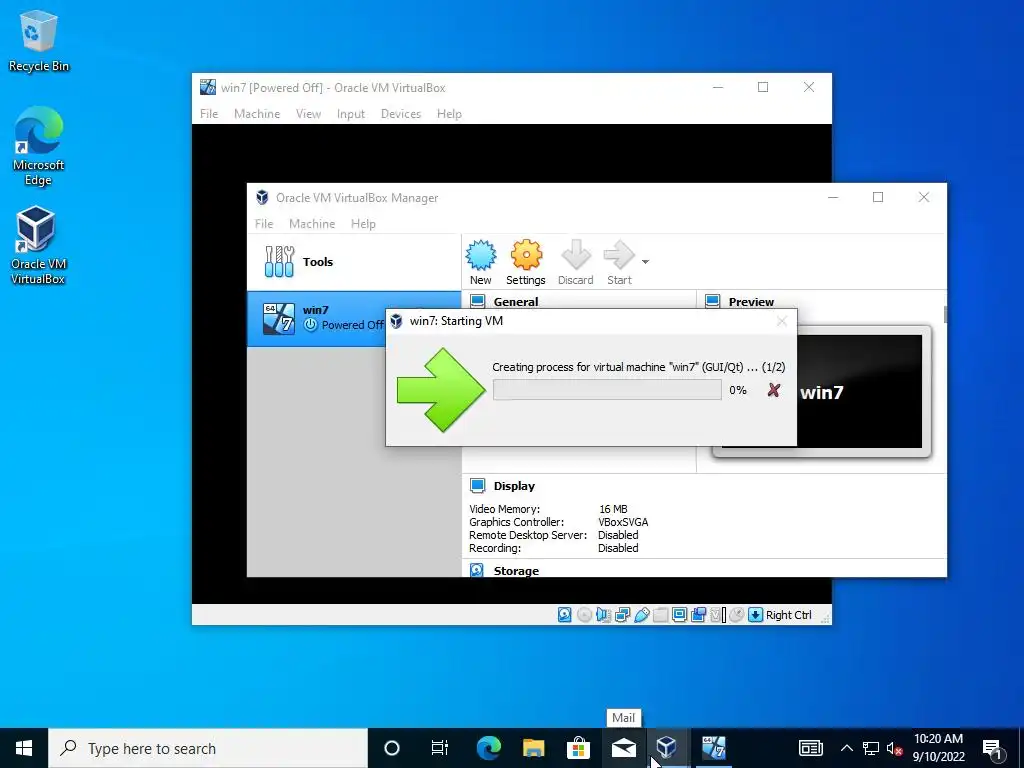
Task: Show hidden system tray icons
Action: [x=846, y=748]
